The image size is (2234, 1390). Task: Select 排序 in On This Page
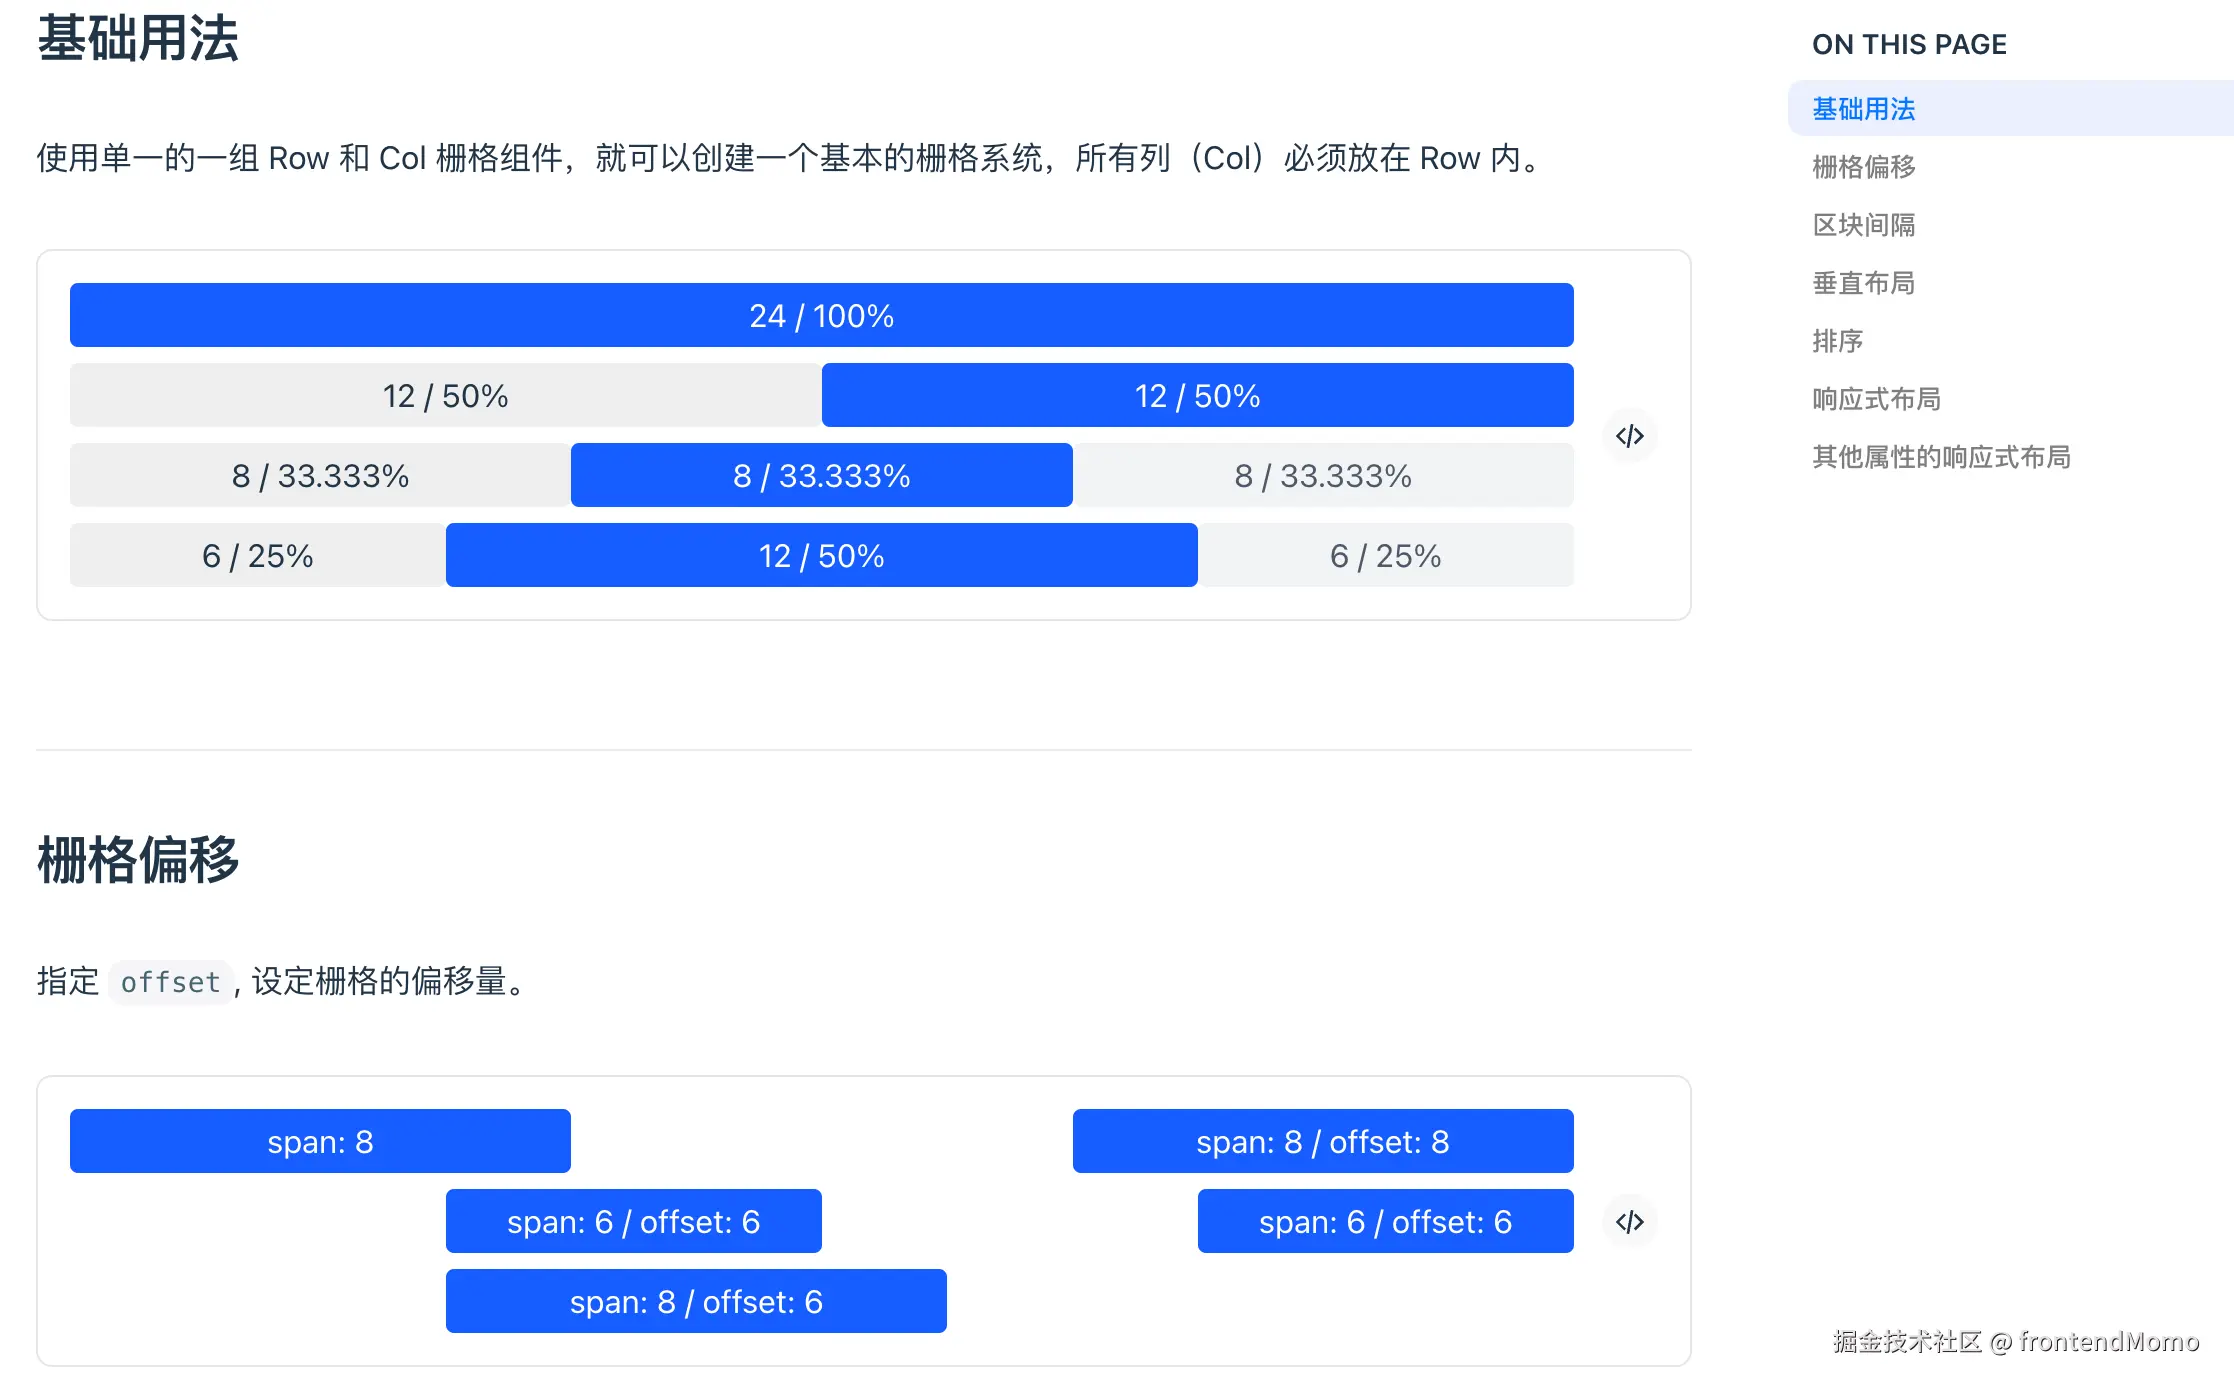[x=1837, y=341]
